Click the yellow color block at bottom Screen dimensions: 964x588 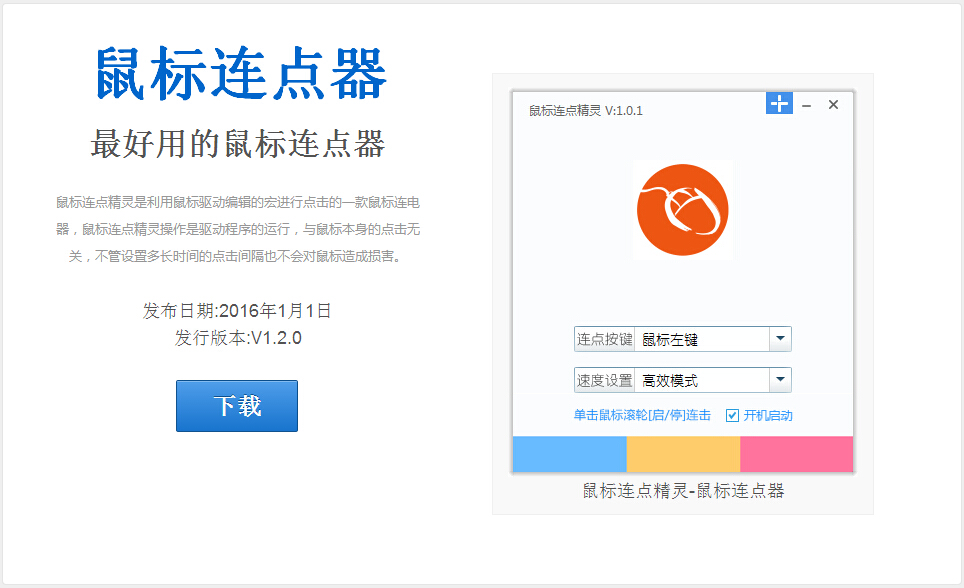[x=683, y=454]
